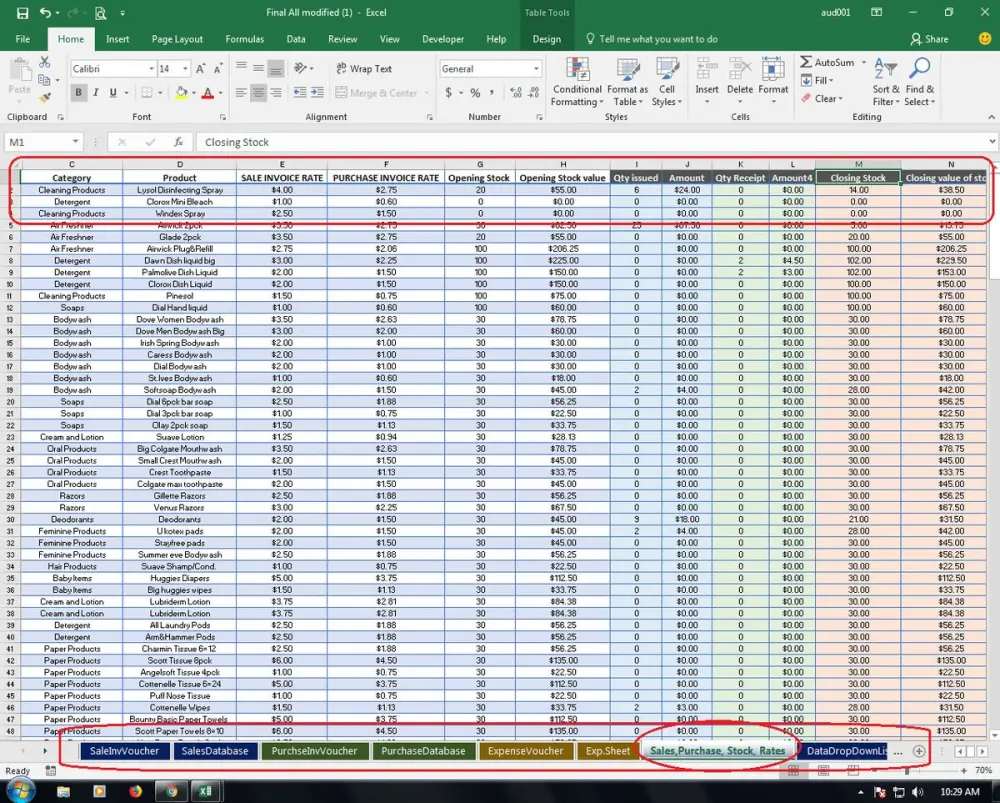1000x803 pixels.
Task: Click the Save icon in quick access toolbar
Action: tap(22, 13)
